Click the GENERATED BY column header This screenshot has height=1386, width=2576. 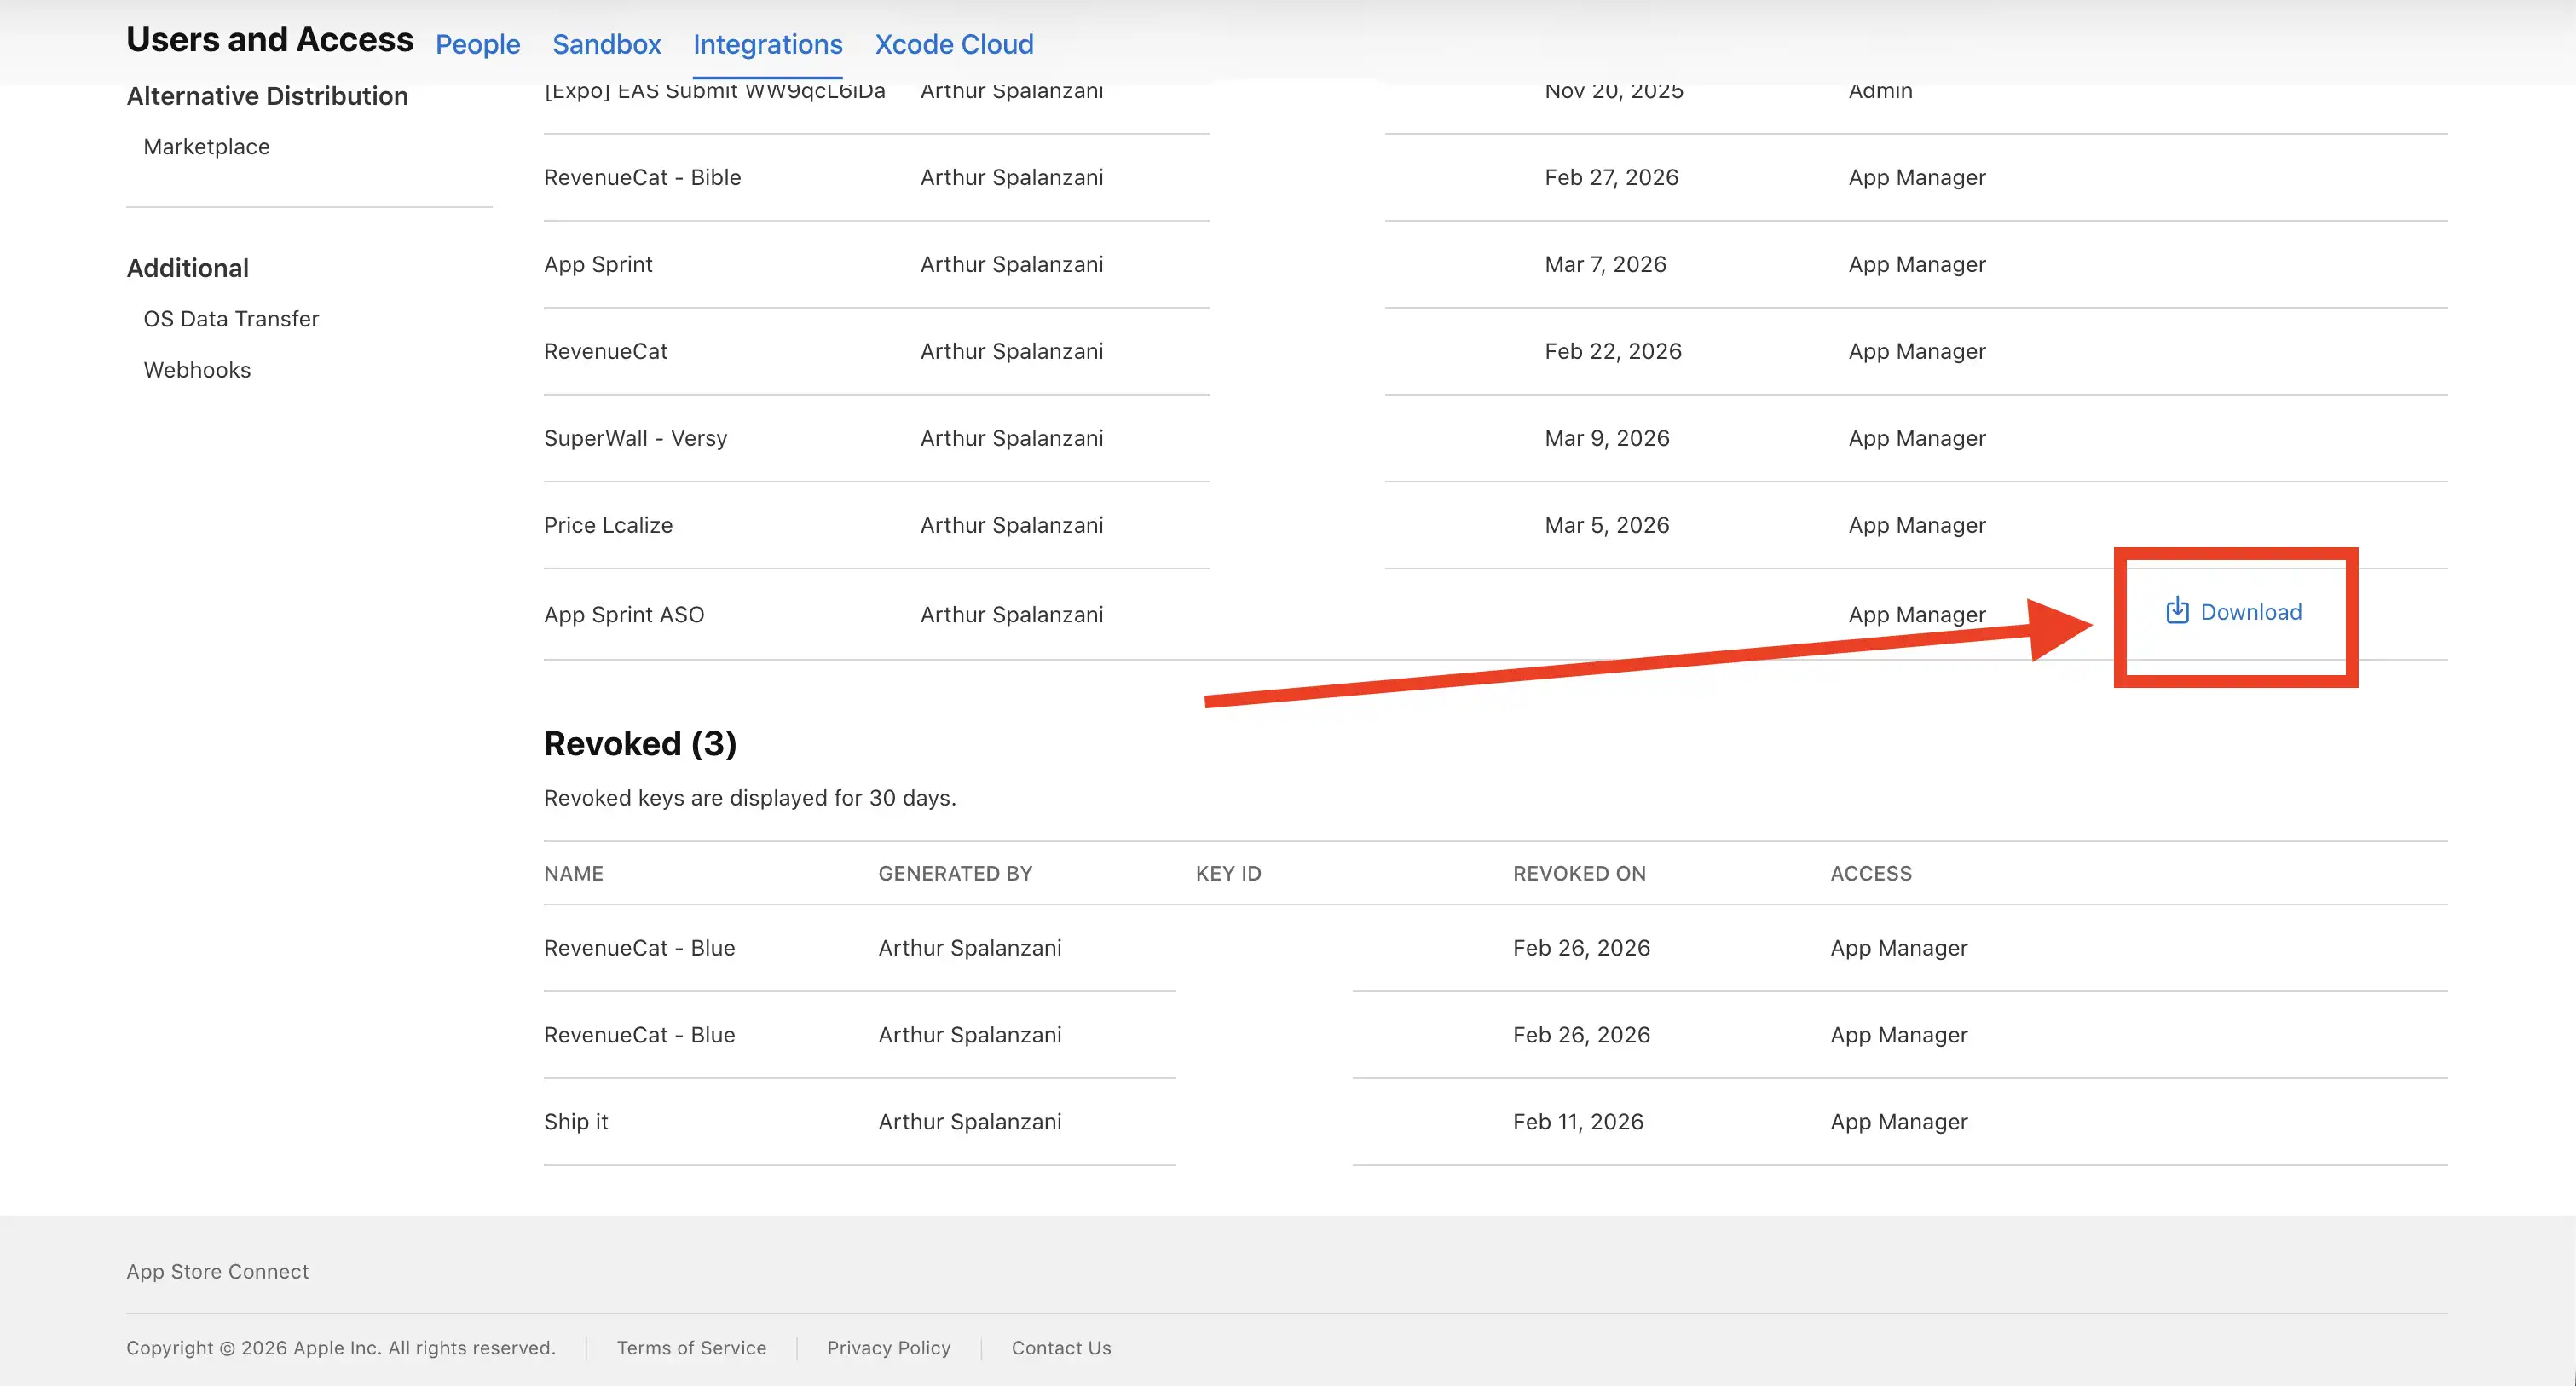(955, 873)
